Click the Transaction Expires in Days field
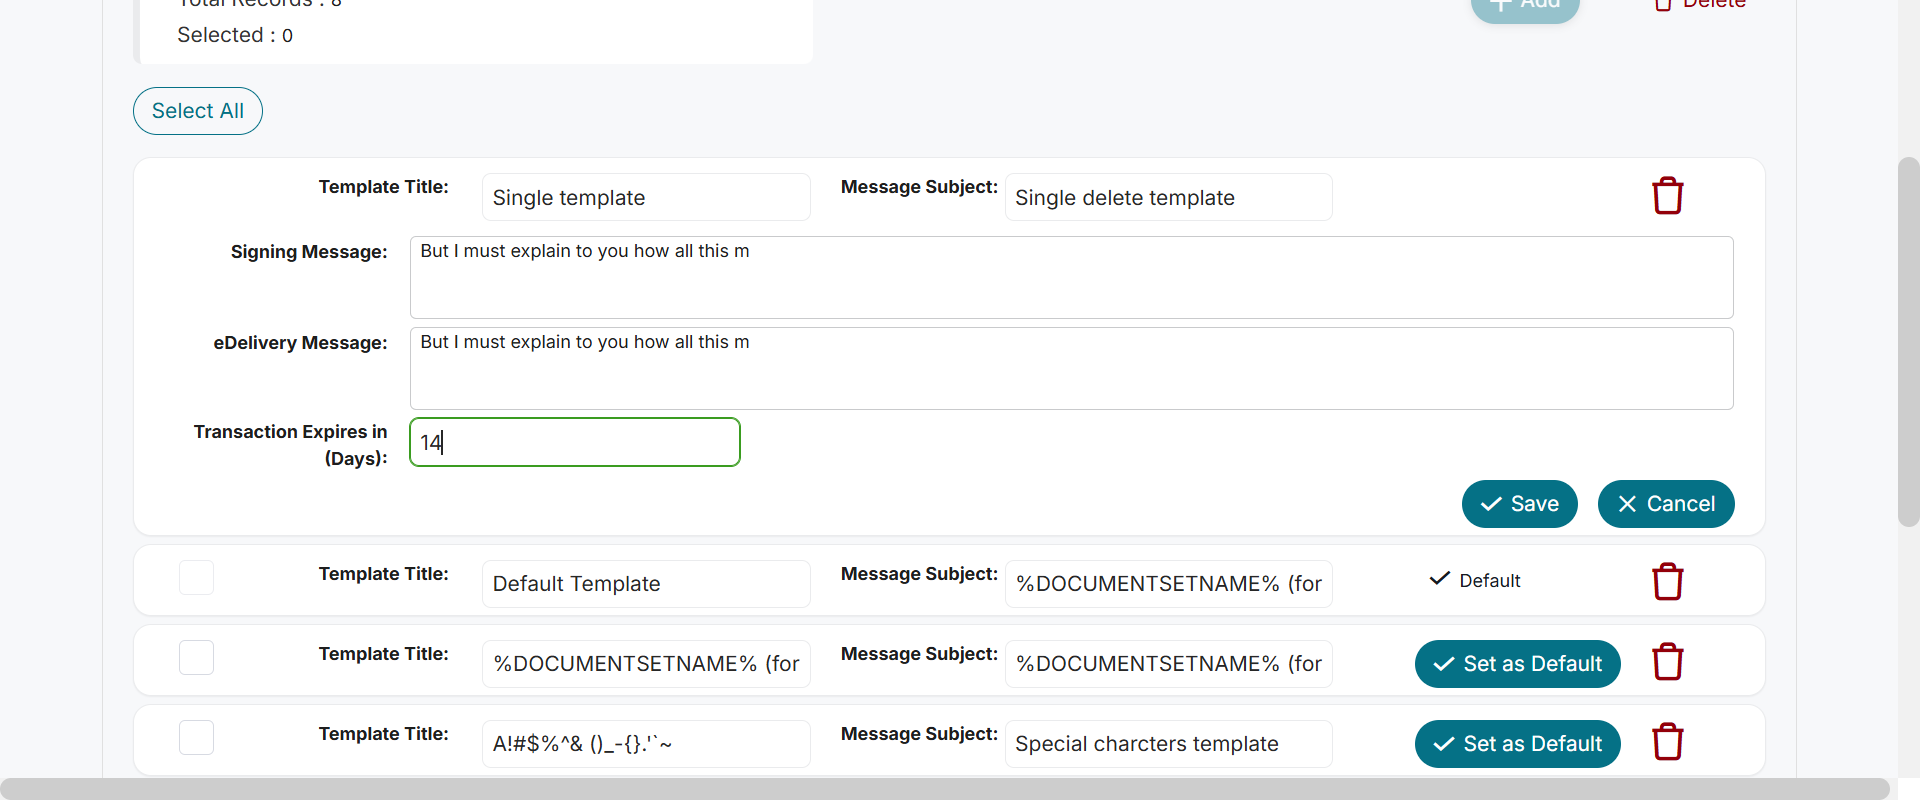 pyautogui.click(x=575, y=442)
